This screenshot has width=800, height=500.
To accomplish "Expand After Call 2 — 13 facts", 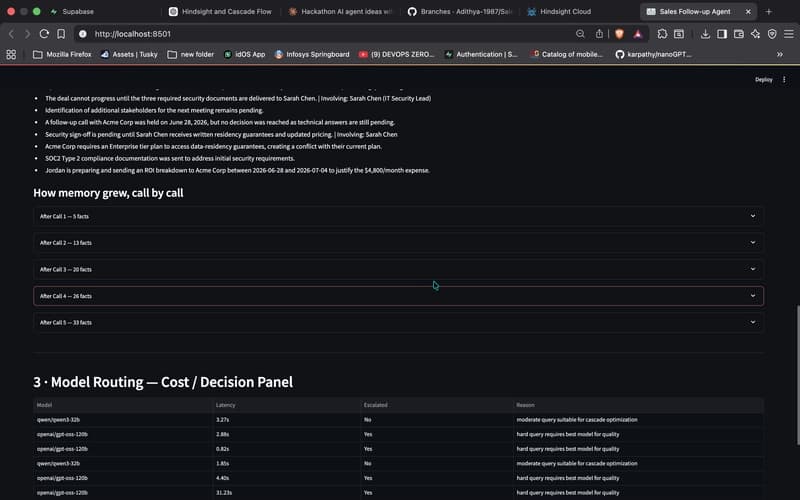I will [x=398, y=243].
